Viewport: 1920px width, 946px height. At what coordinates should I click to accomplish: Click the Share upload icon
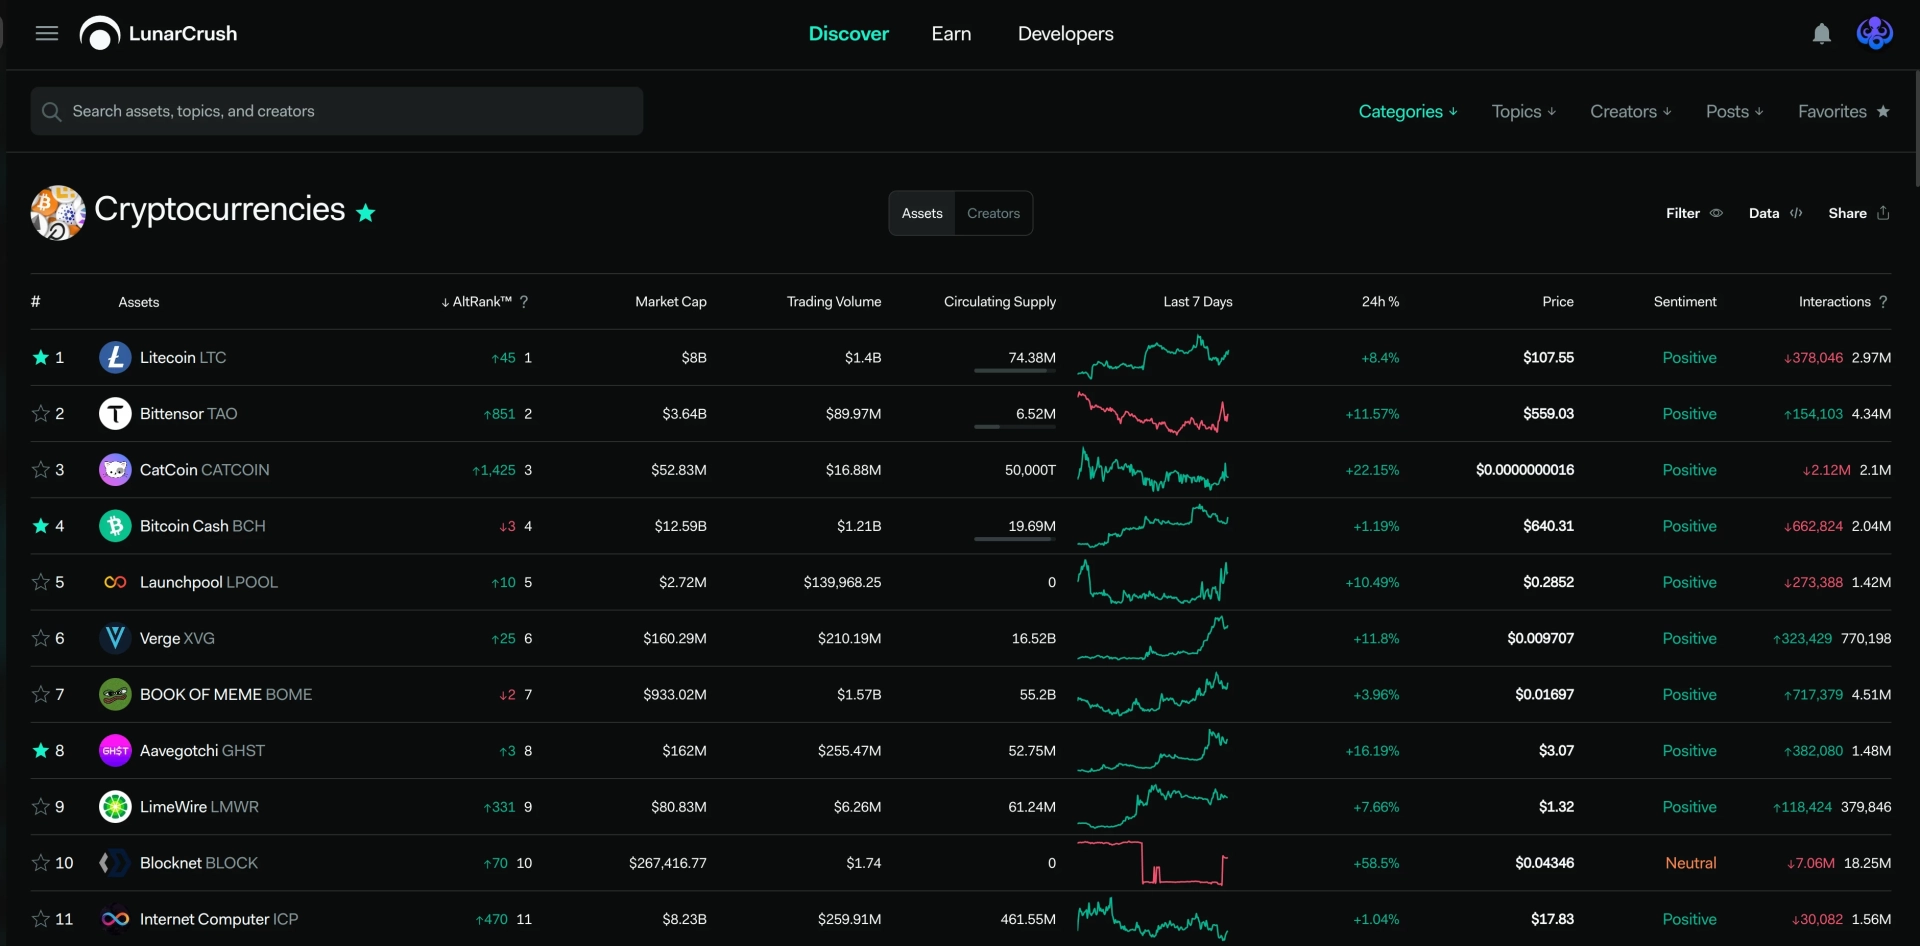pyautogui.click(x=1883, y=213)
